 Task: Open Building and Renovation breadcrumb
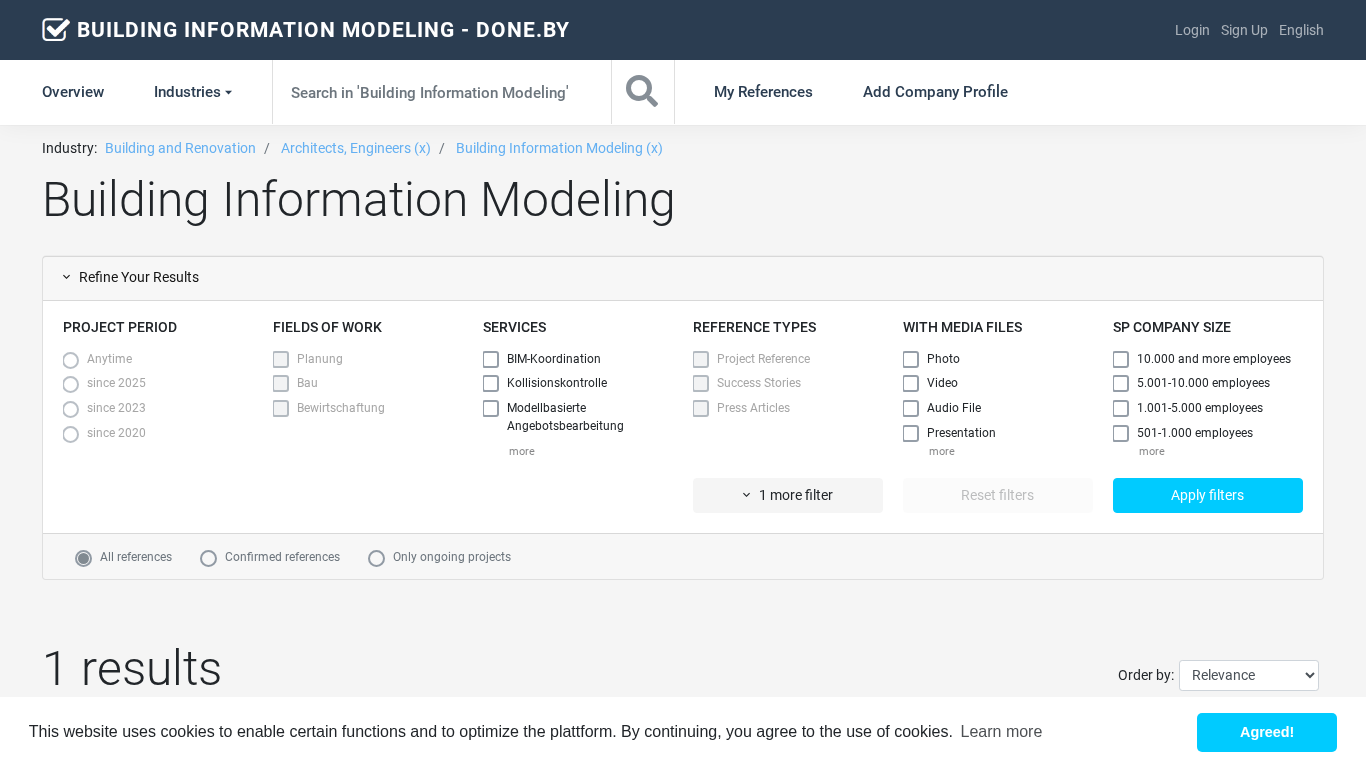[x=180, y=148]
